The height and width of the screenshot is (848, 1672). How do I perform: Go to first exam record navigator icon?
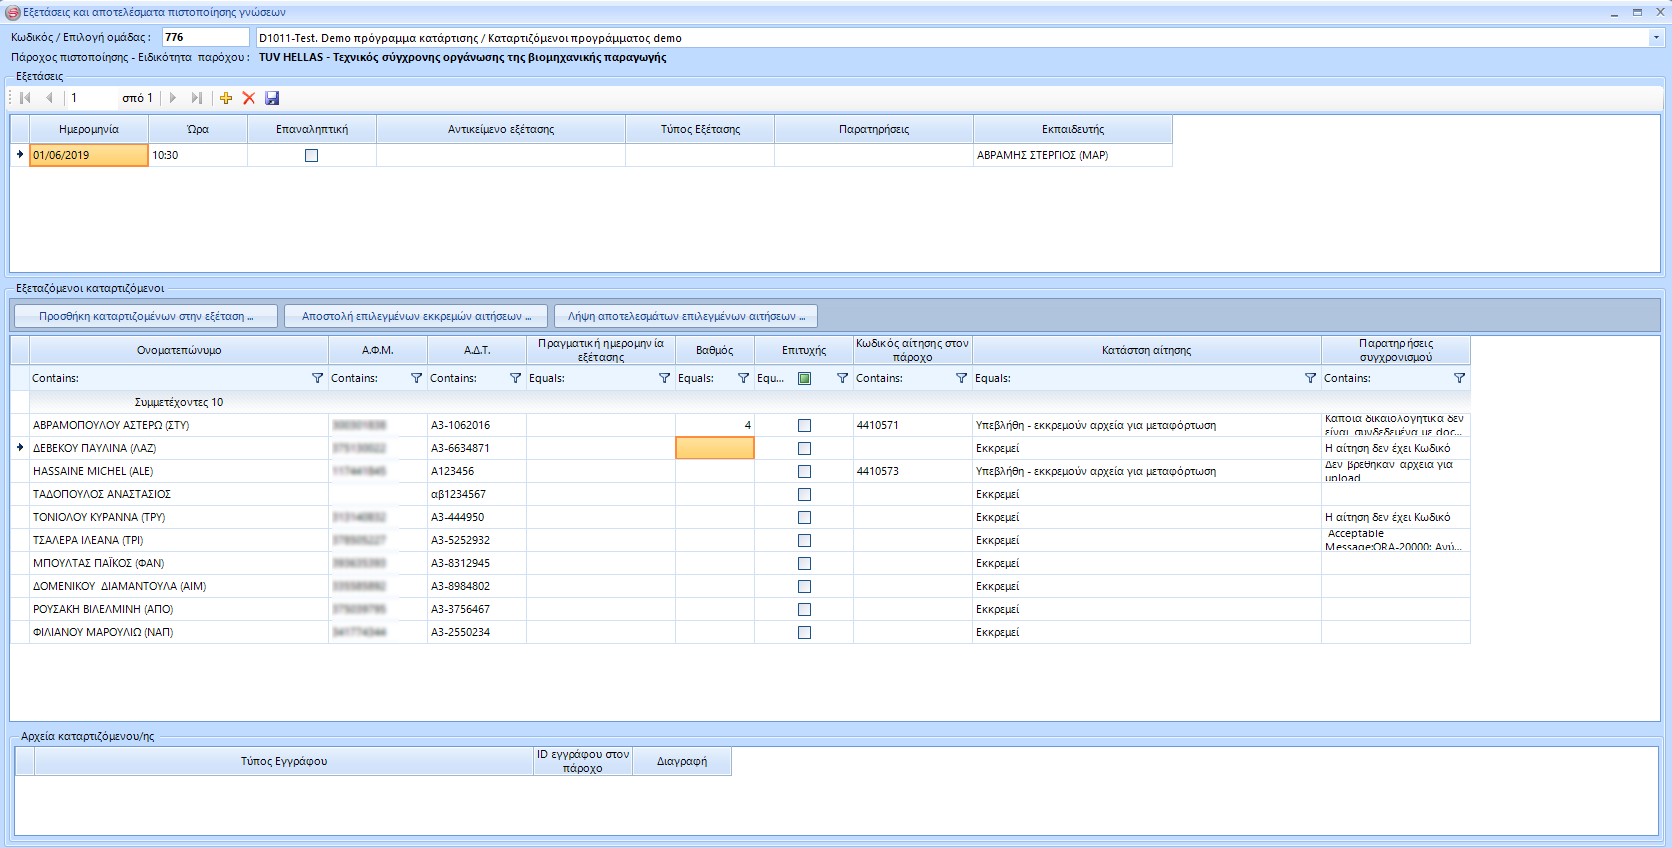click(x=25, y=98)
